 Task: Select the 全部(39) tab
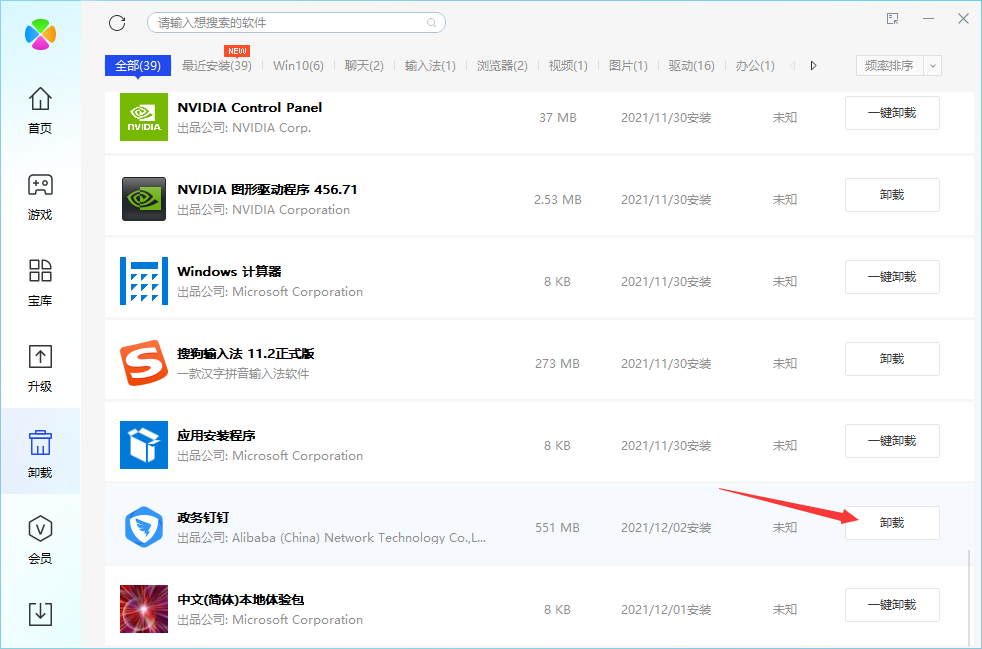click(138, 66)
